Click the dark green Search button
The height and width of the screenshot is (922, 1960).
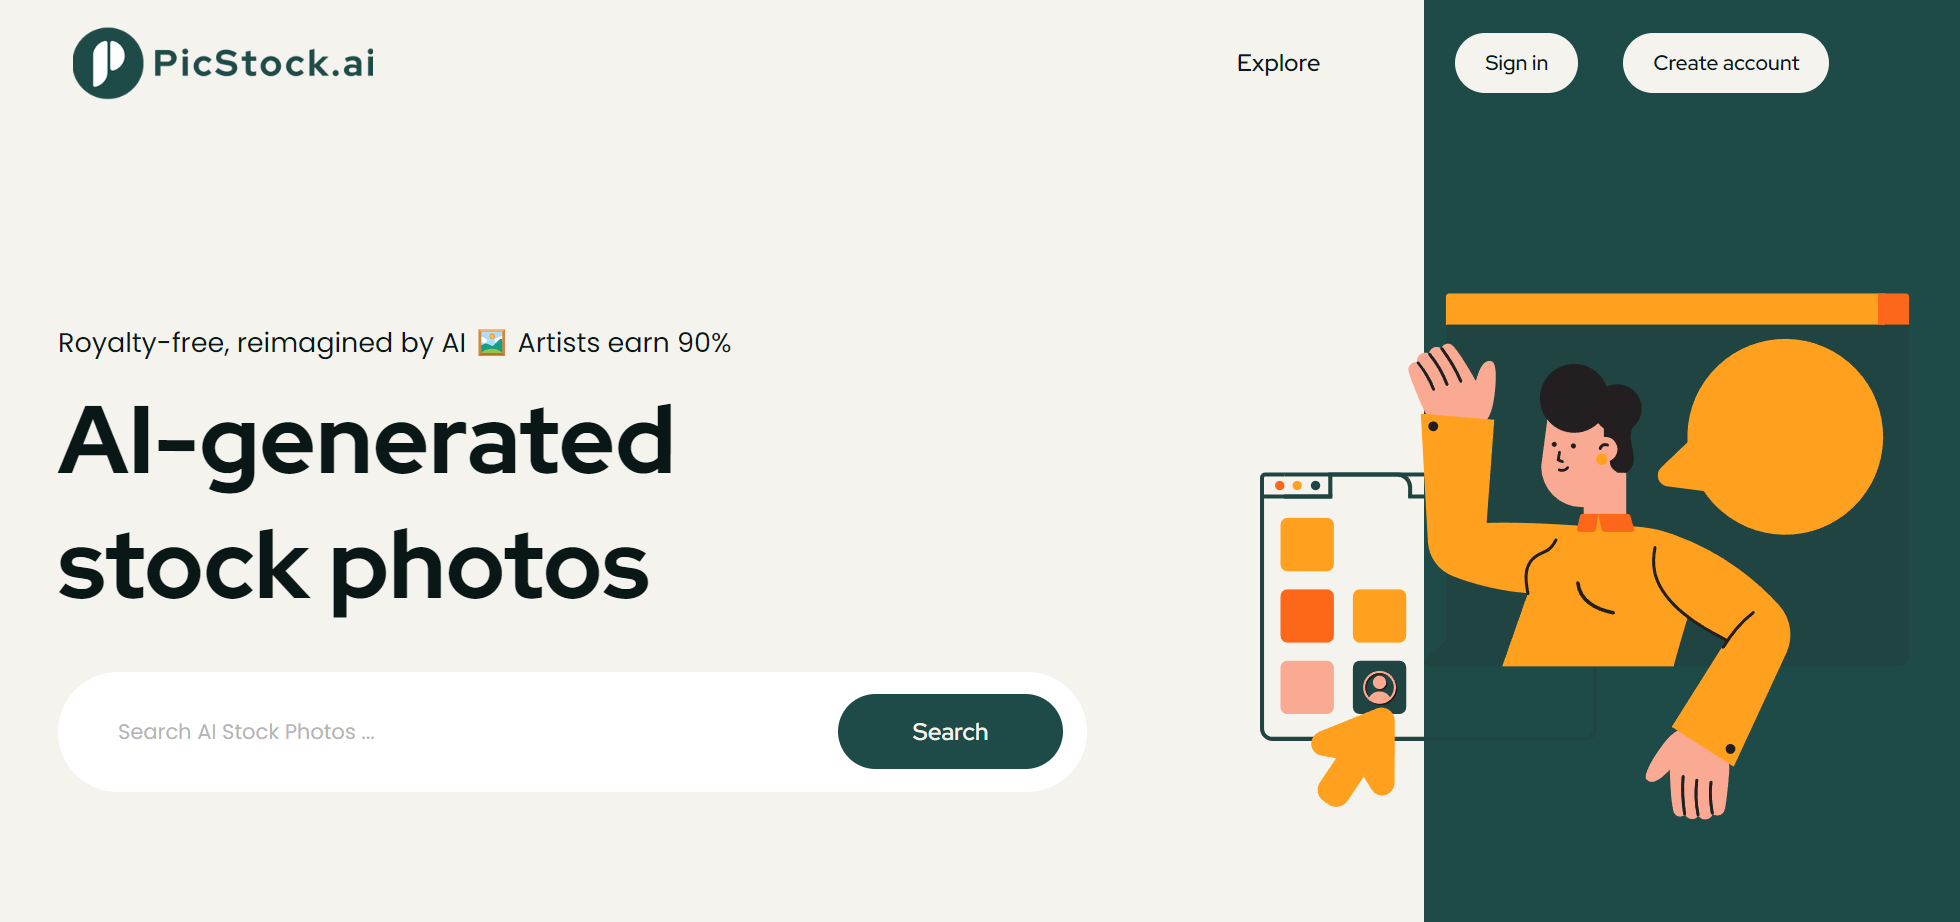coord(950,732)
